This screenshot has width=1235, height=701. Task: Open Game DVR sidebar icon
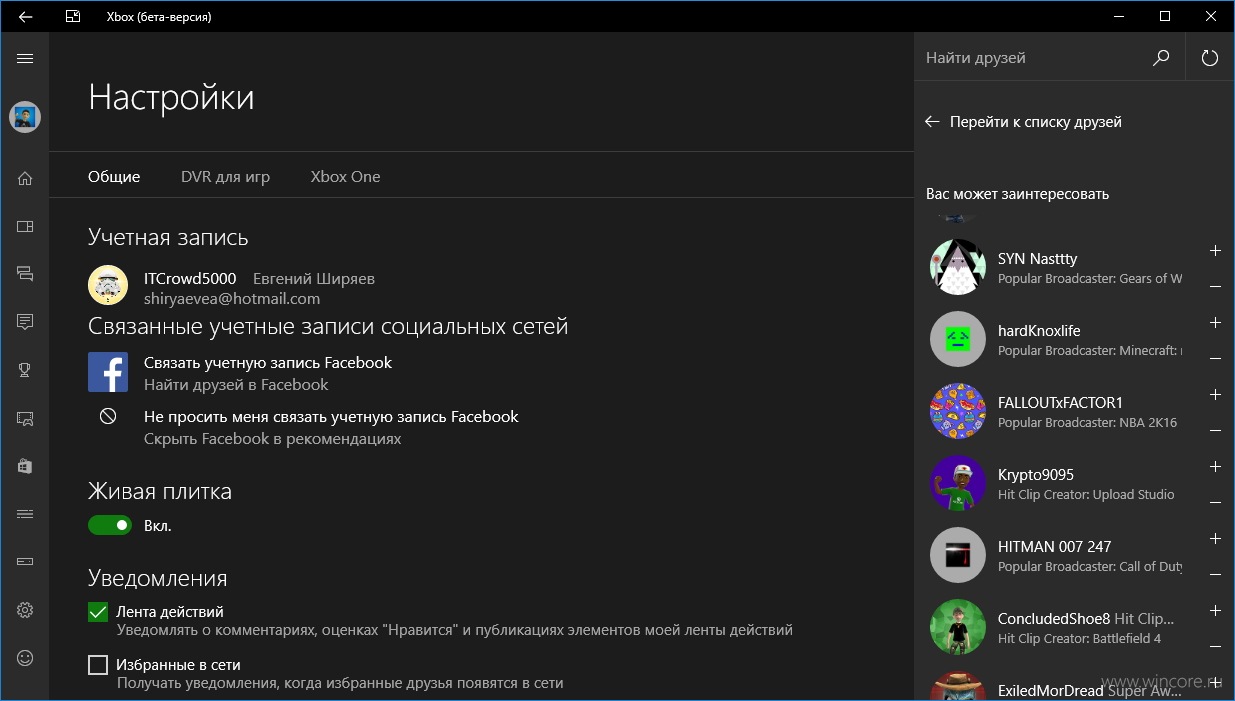coord(25,418)
